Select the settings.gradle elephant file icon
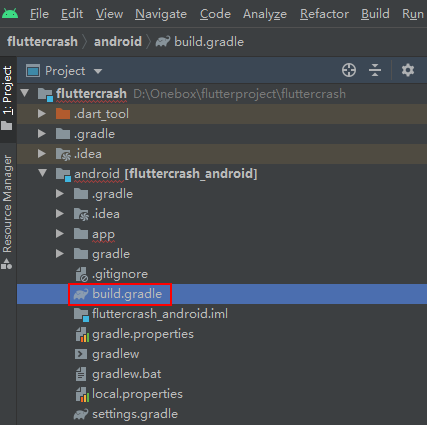427x425 pixels. 81,414
